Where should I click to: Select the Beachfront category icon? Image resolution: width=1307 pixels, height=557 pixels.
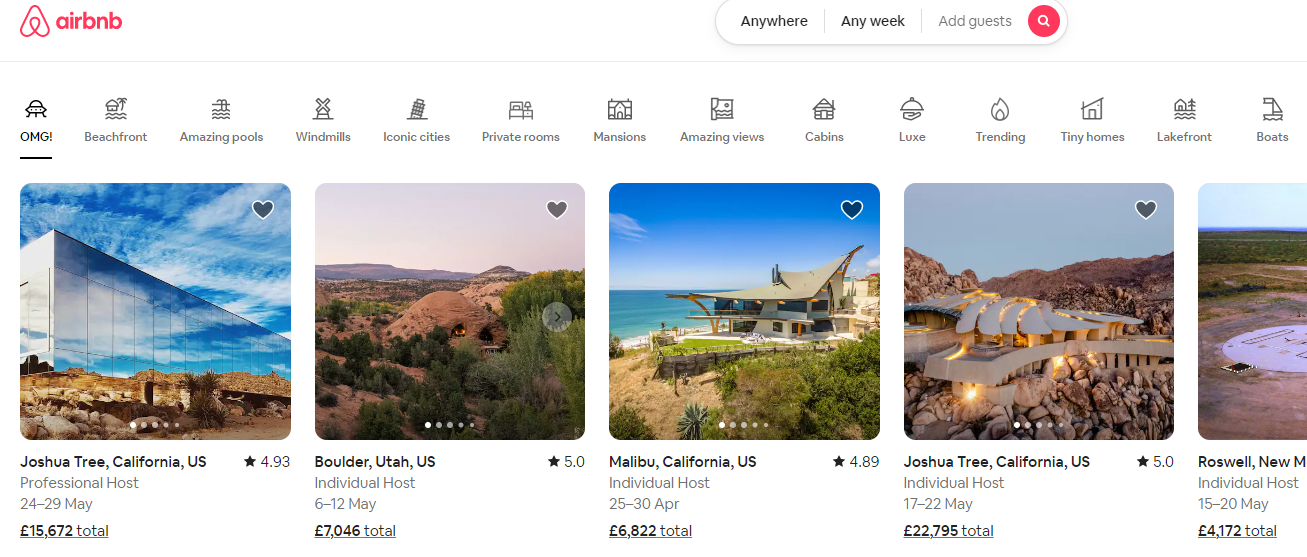point(116,109)
